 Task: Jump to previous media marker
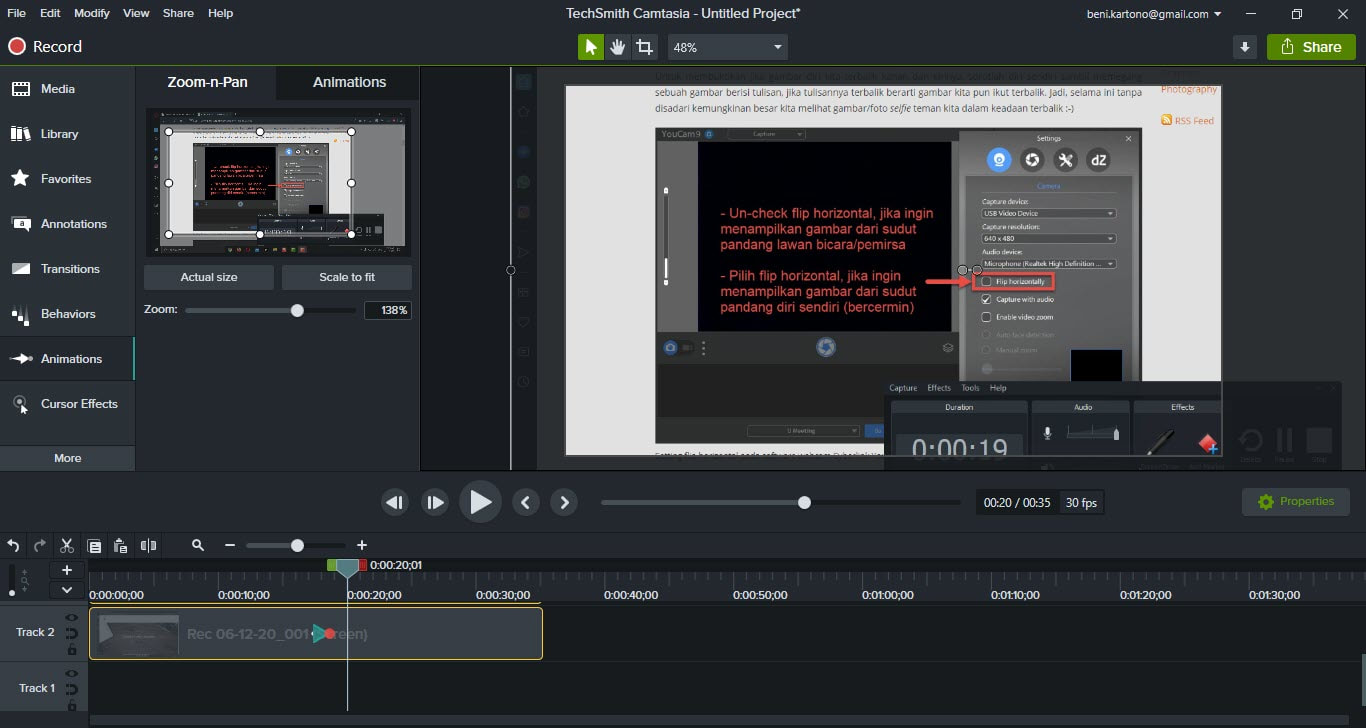coord(526,502)
